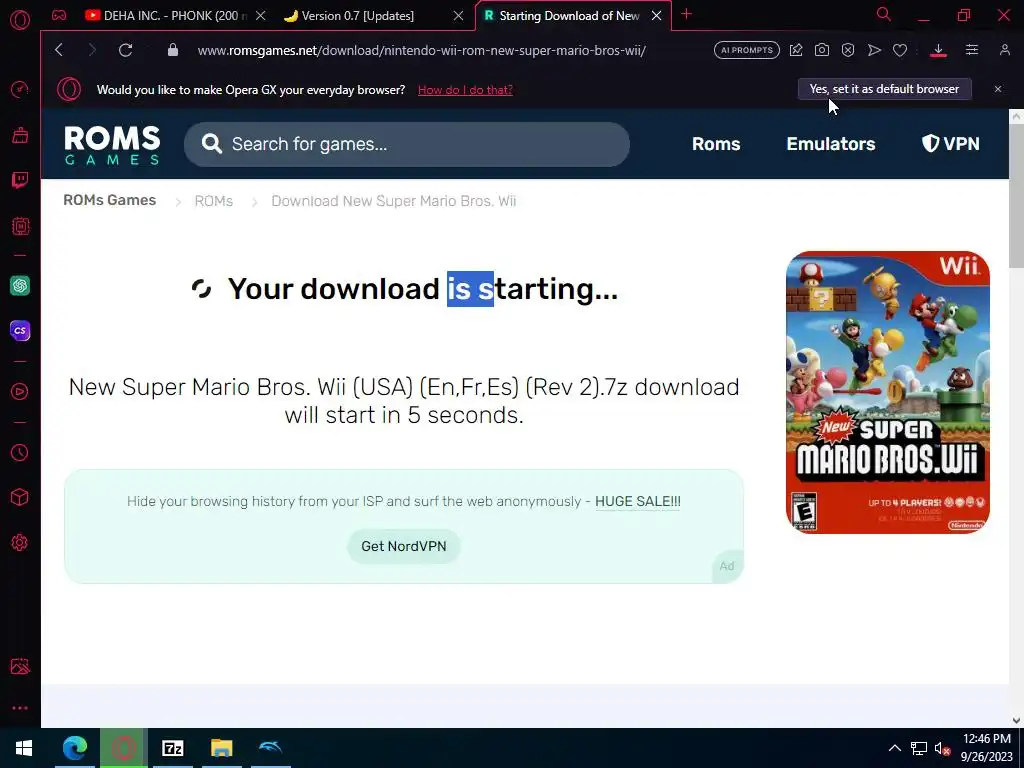Open ChatGPT in the sidebar

tap(20, 285)
